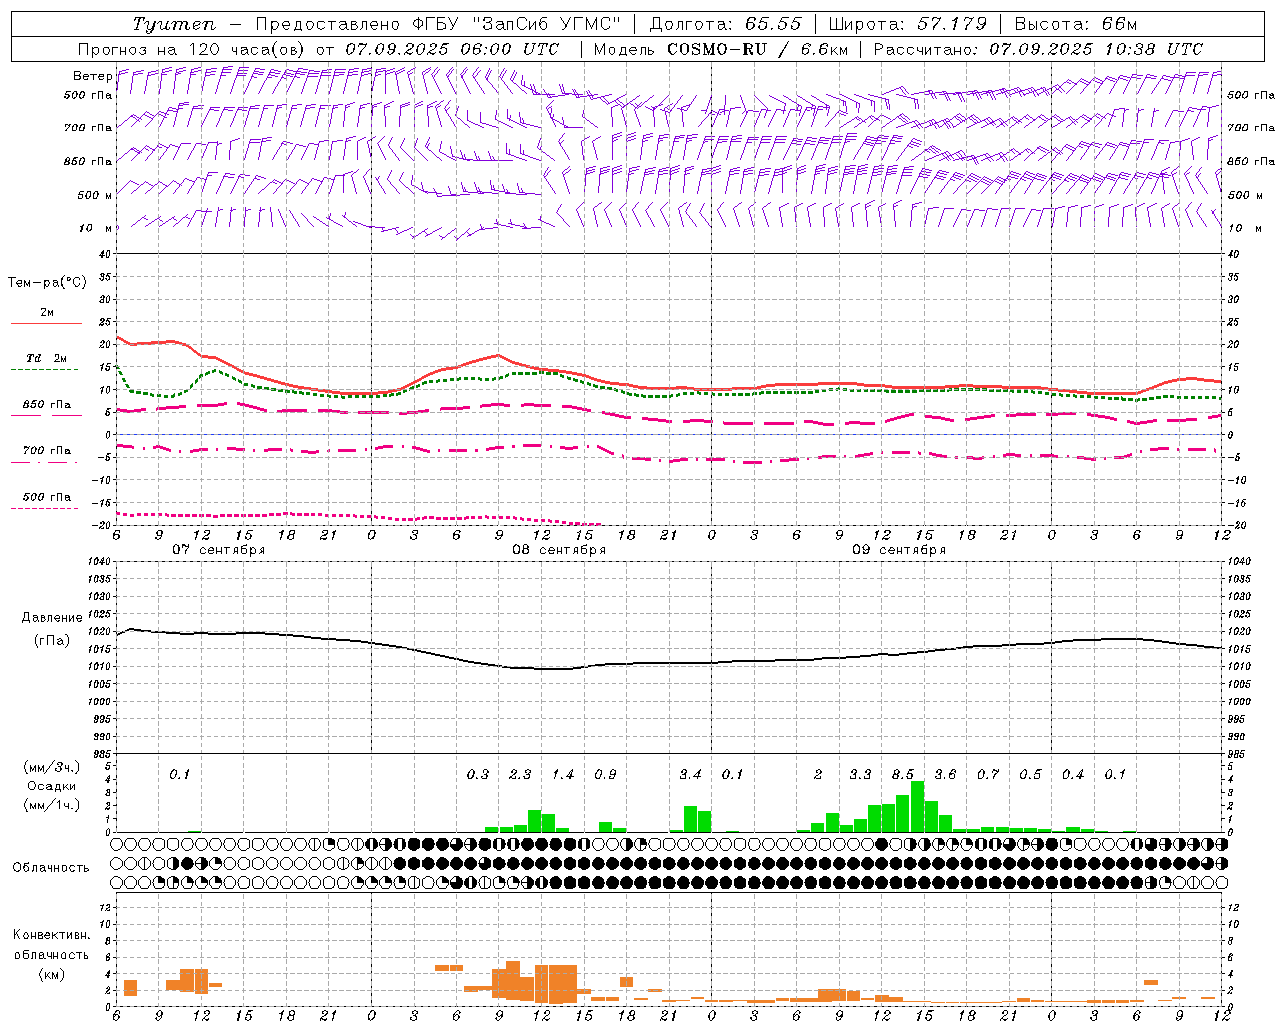Click the 3-hour precipitation value "0.9"
Screen dimensions: 1280x1024
tap(605, 775)
